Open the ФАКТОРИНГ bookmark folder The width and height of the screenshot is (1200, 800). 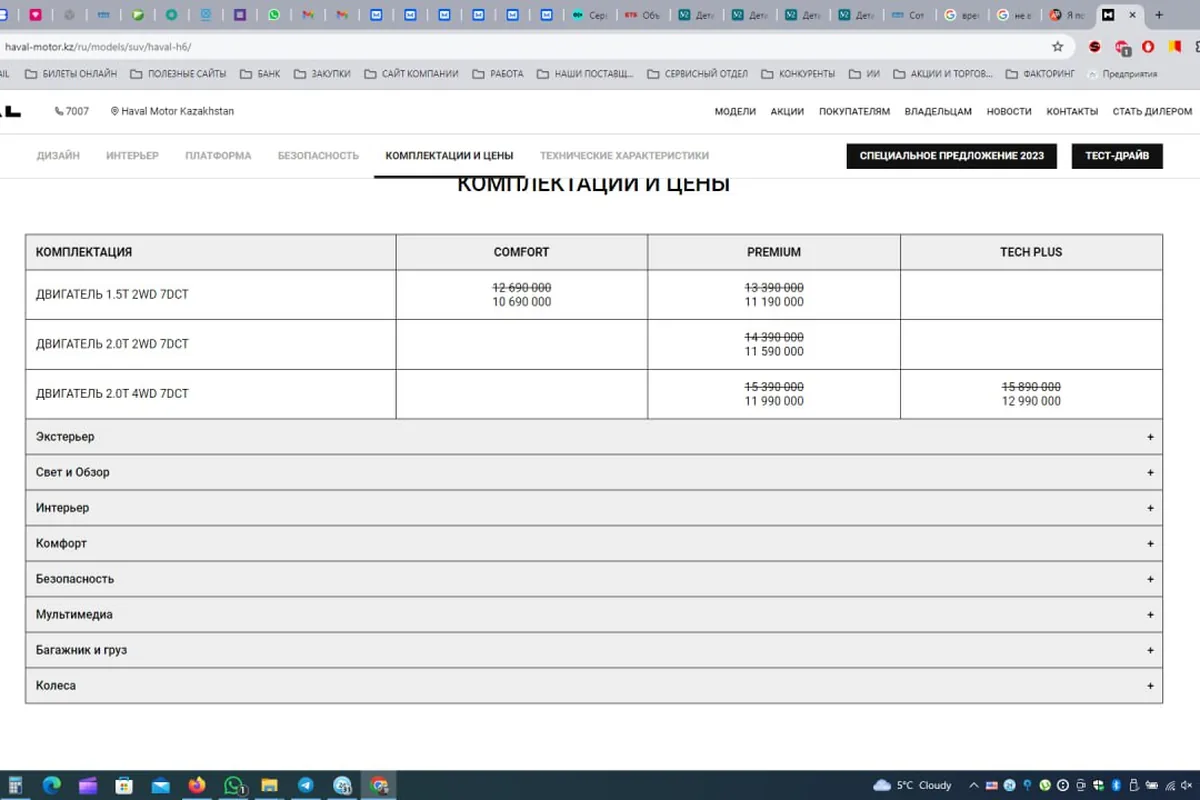1040,74
